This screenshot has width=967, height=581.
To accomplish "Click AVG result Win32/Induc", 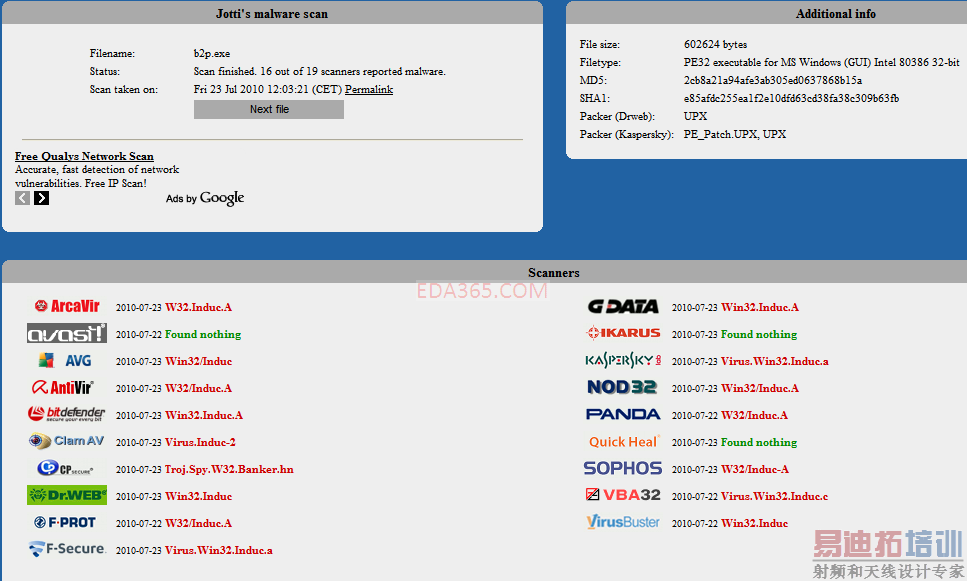I will [199, 361].
